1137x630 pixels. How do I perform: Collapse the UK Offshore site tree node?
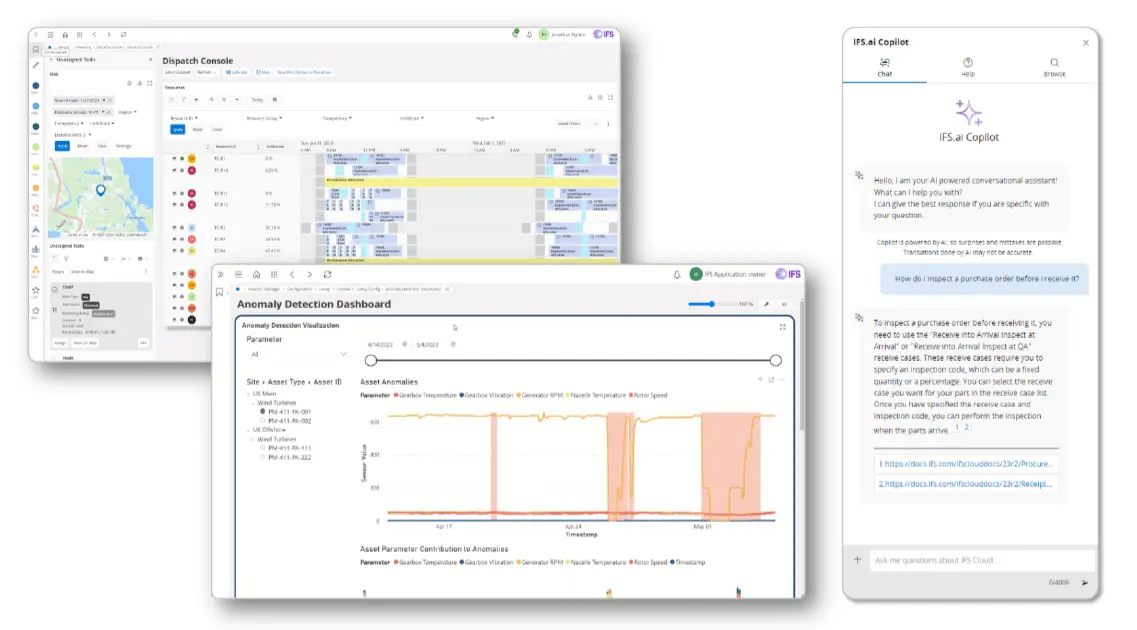point(248,430)
